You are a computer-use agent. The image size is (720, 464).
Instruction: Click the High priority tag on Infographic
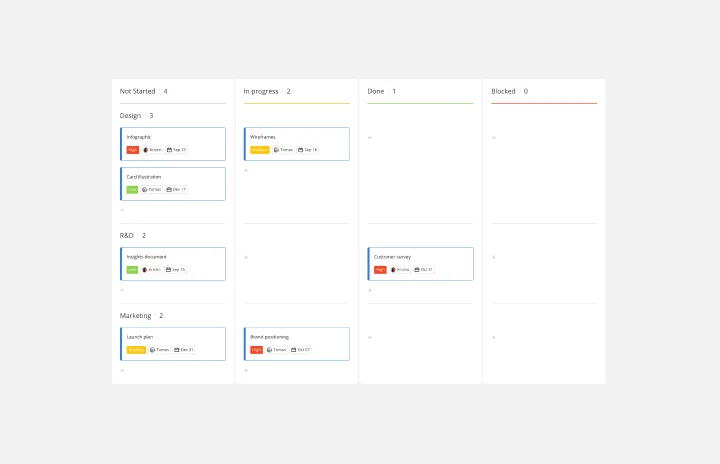coord(132,150)
